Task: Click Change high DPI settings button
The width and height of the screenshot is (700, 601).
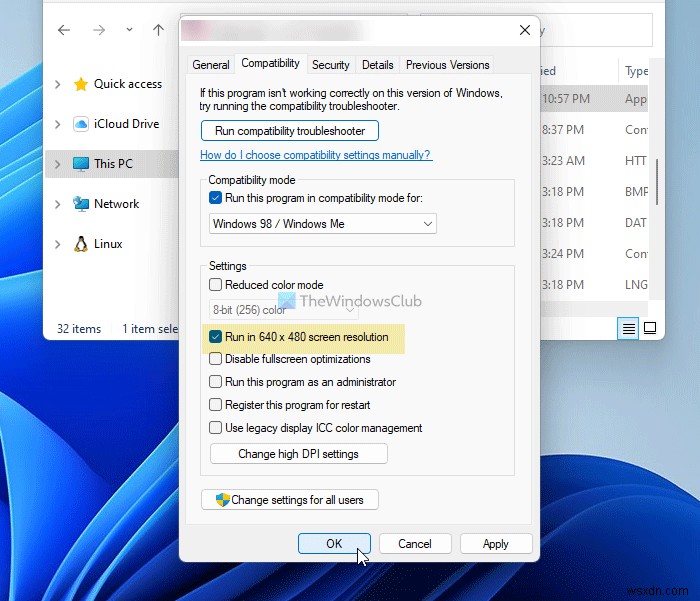Action: pyautogui.click(x=299, y=454)
